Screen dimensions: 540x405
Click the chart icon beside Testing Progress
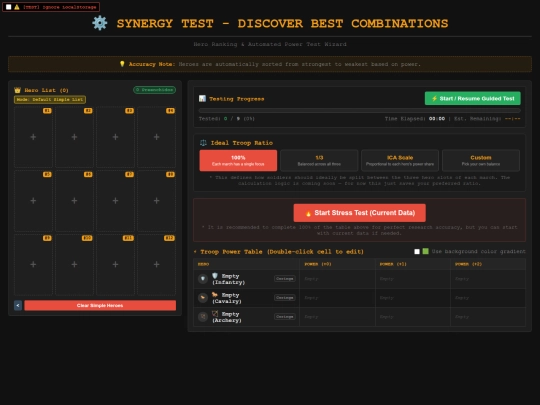click(x=202, y=98)
